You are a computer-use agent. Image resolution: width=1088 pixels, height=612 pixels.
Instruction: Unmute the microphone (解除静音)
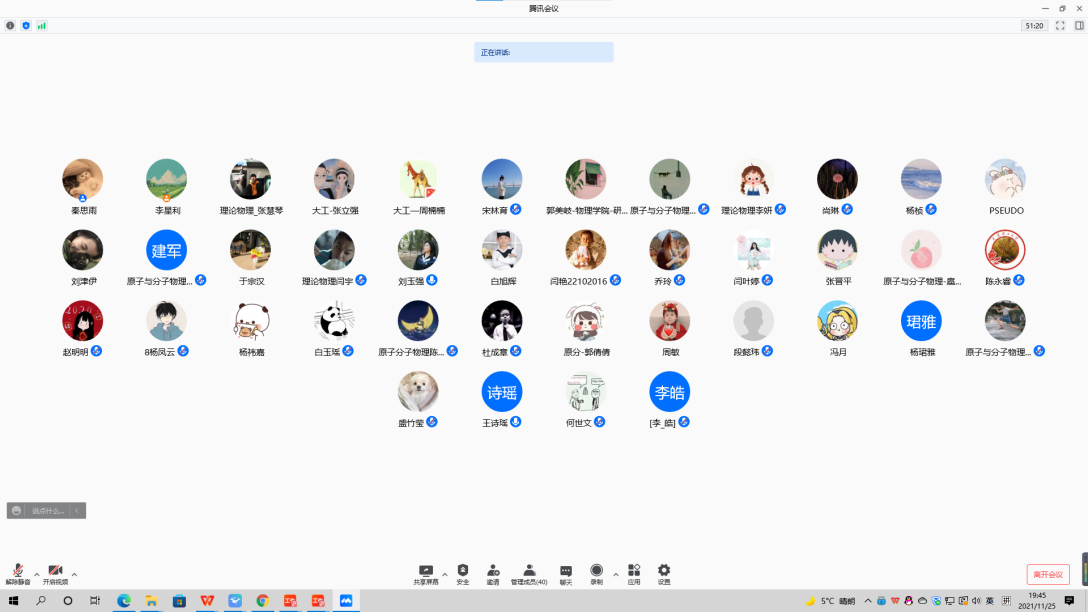pyautogui.click(x=18, y=572)
